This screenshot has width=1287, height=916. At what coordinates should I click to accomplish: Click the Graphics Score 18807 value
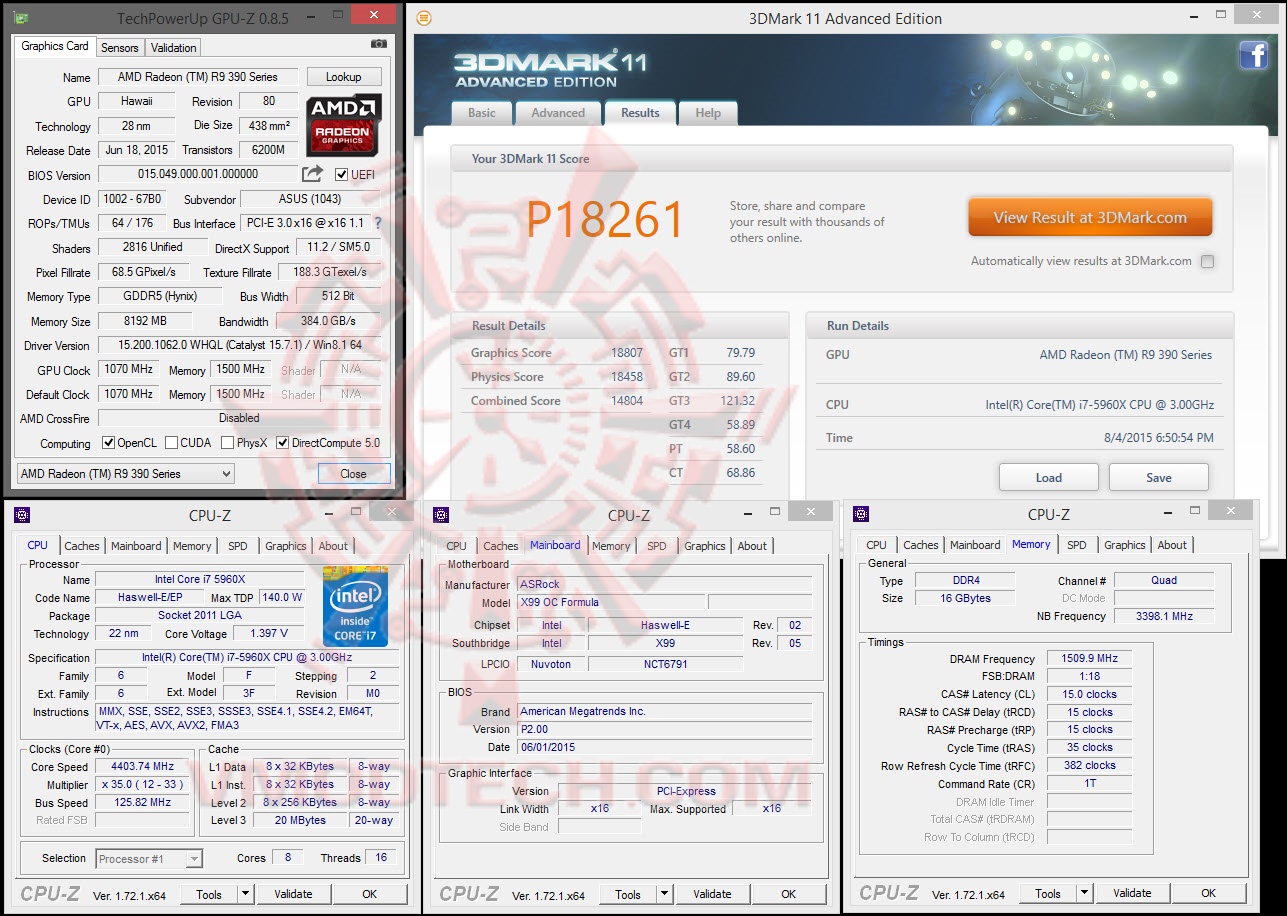(627, 353)
